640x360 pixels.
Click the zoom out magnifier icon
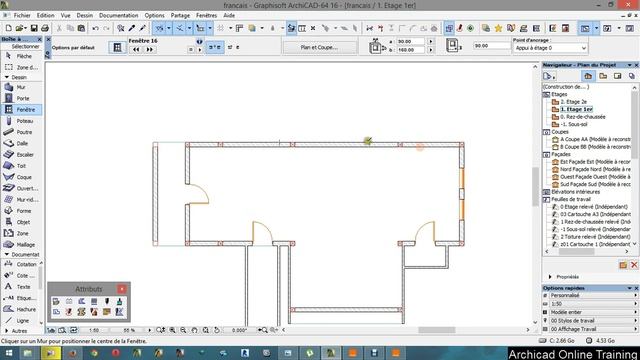[x=183, y=330]
